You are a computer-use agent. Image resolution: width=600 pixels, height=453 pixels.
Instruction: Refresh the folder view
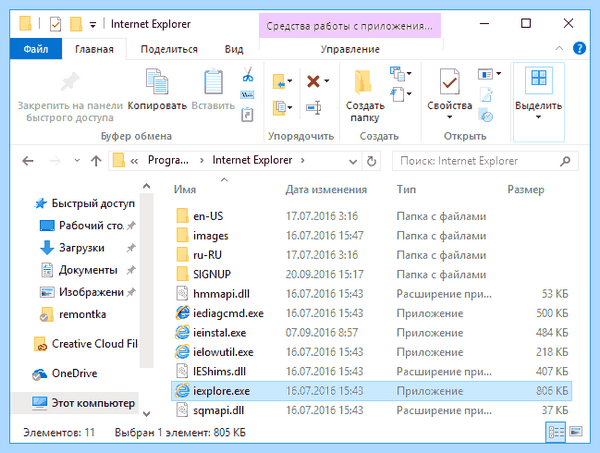(x=371, y=161)
